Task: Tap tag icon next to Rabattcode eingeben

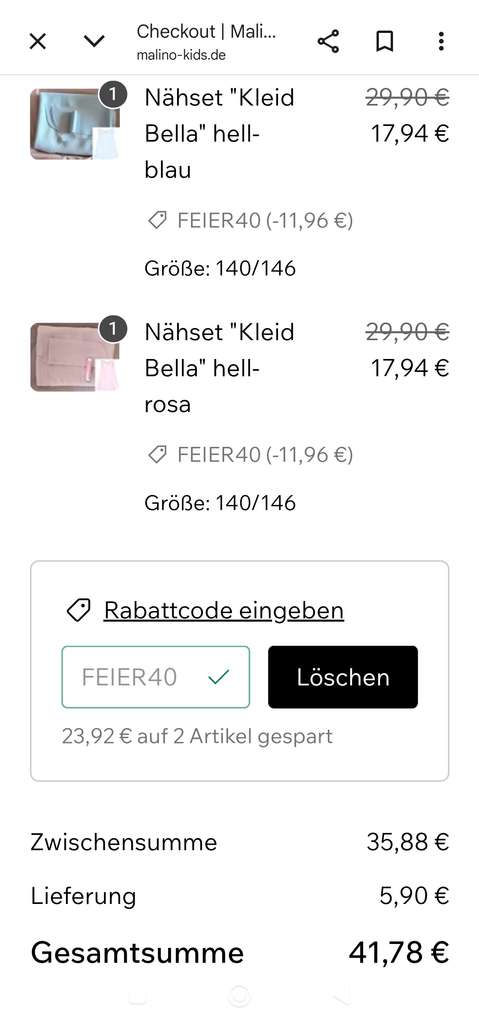Action: pyautogui.click(x=78, y=611)
